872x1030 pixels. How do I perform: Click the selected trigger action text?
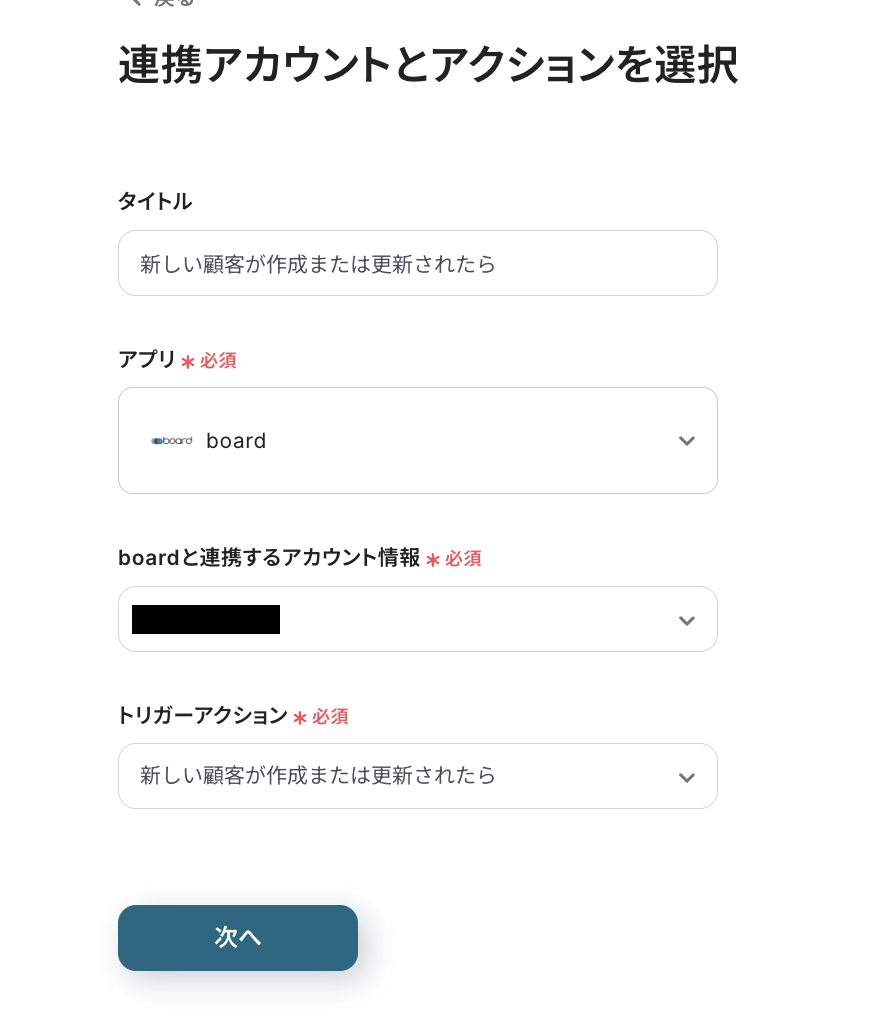(318, 776)
